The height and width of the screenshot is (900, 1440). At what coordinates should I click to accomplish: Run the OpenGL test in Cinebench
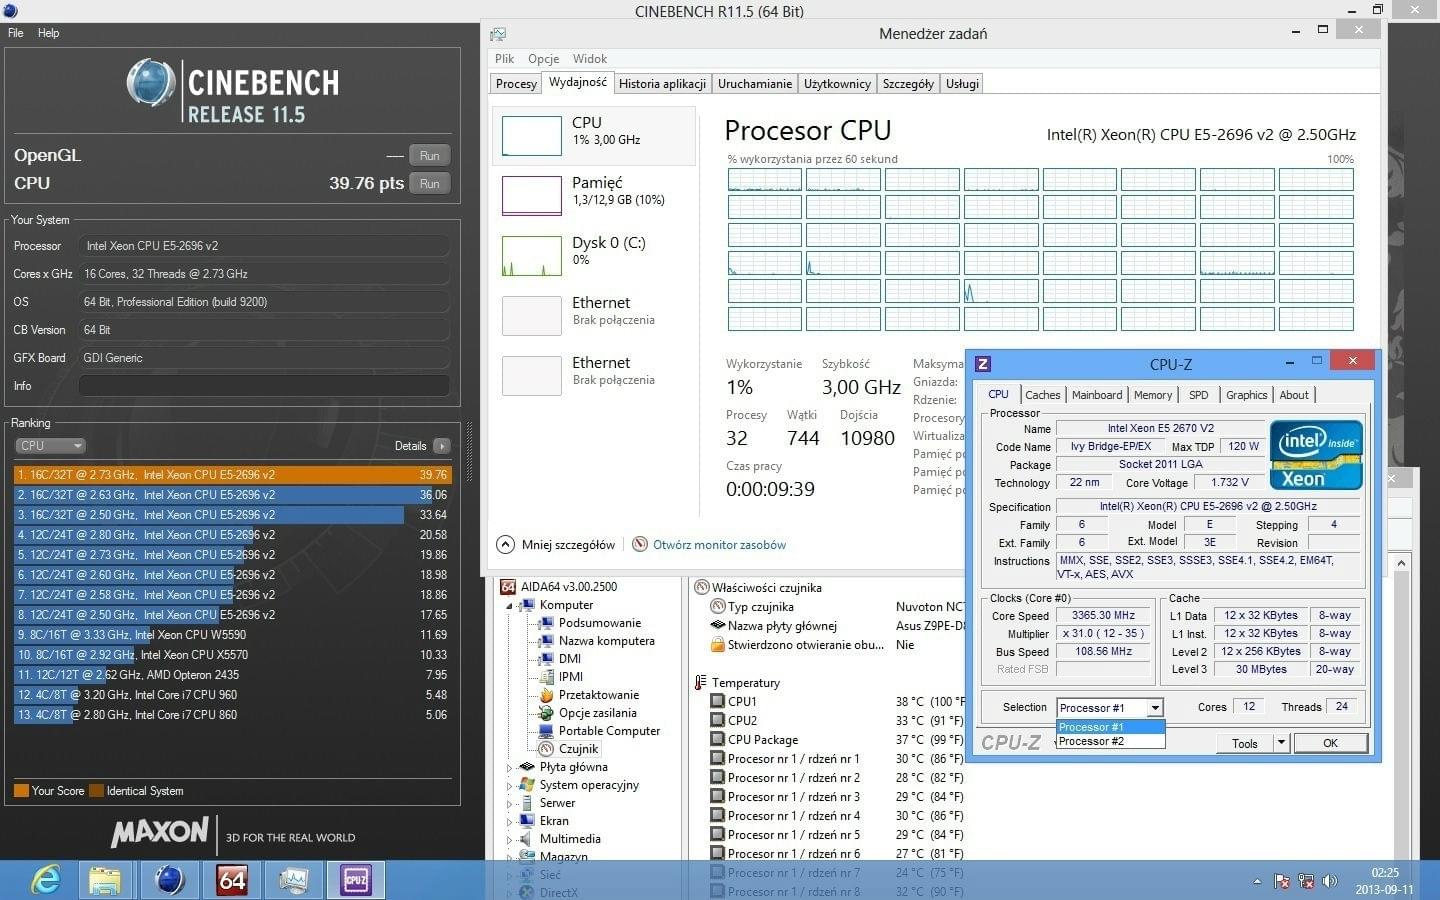(x=430, y=156)
